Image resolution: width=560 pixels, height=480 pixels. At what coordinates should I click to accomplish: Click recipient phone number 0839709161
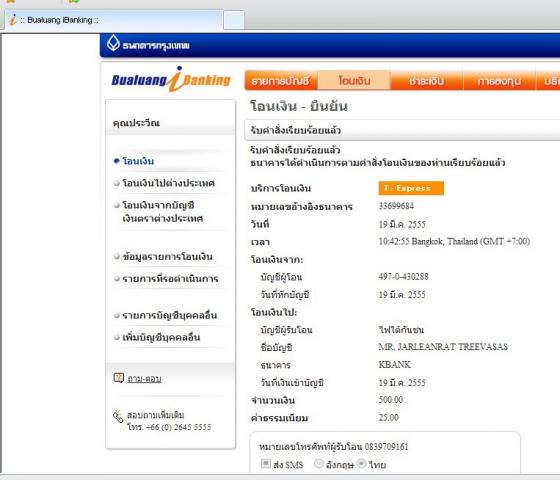pos(386,446)
